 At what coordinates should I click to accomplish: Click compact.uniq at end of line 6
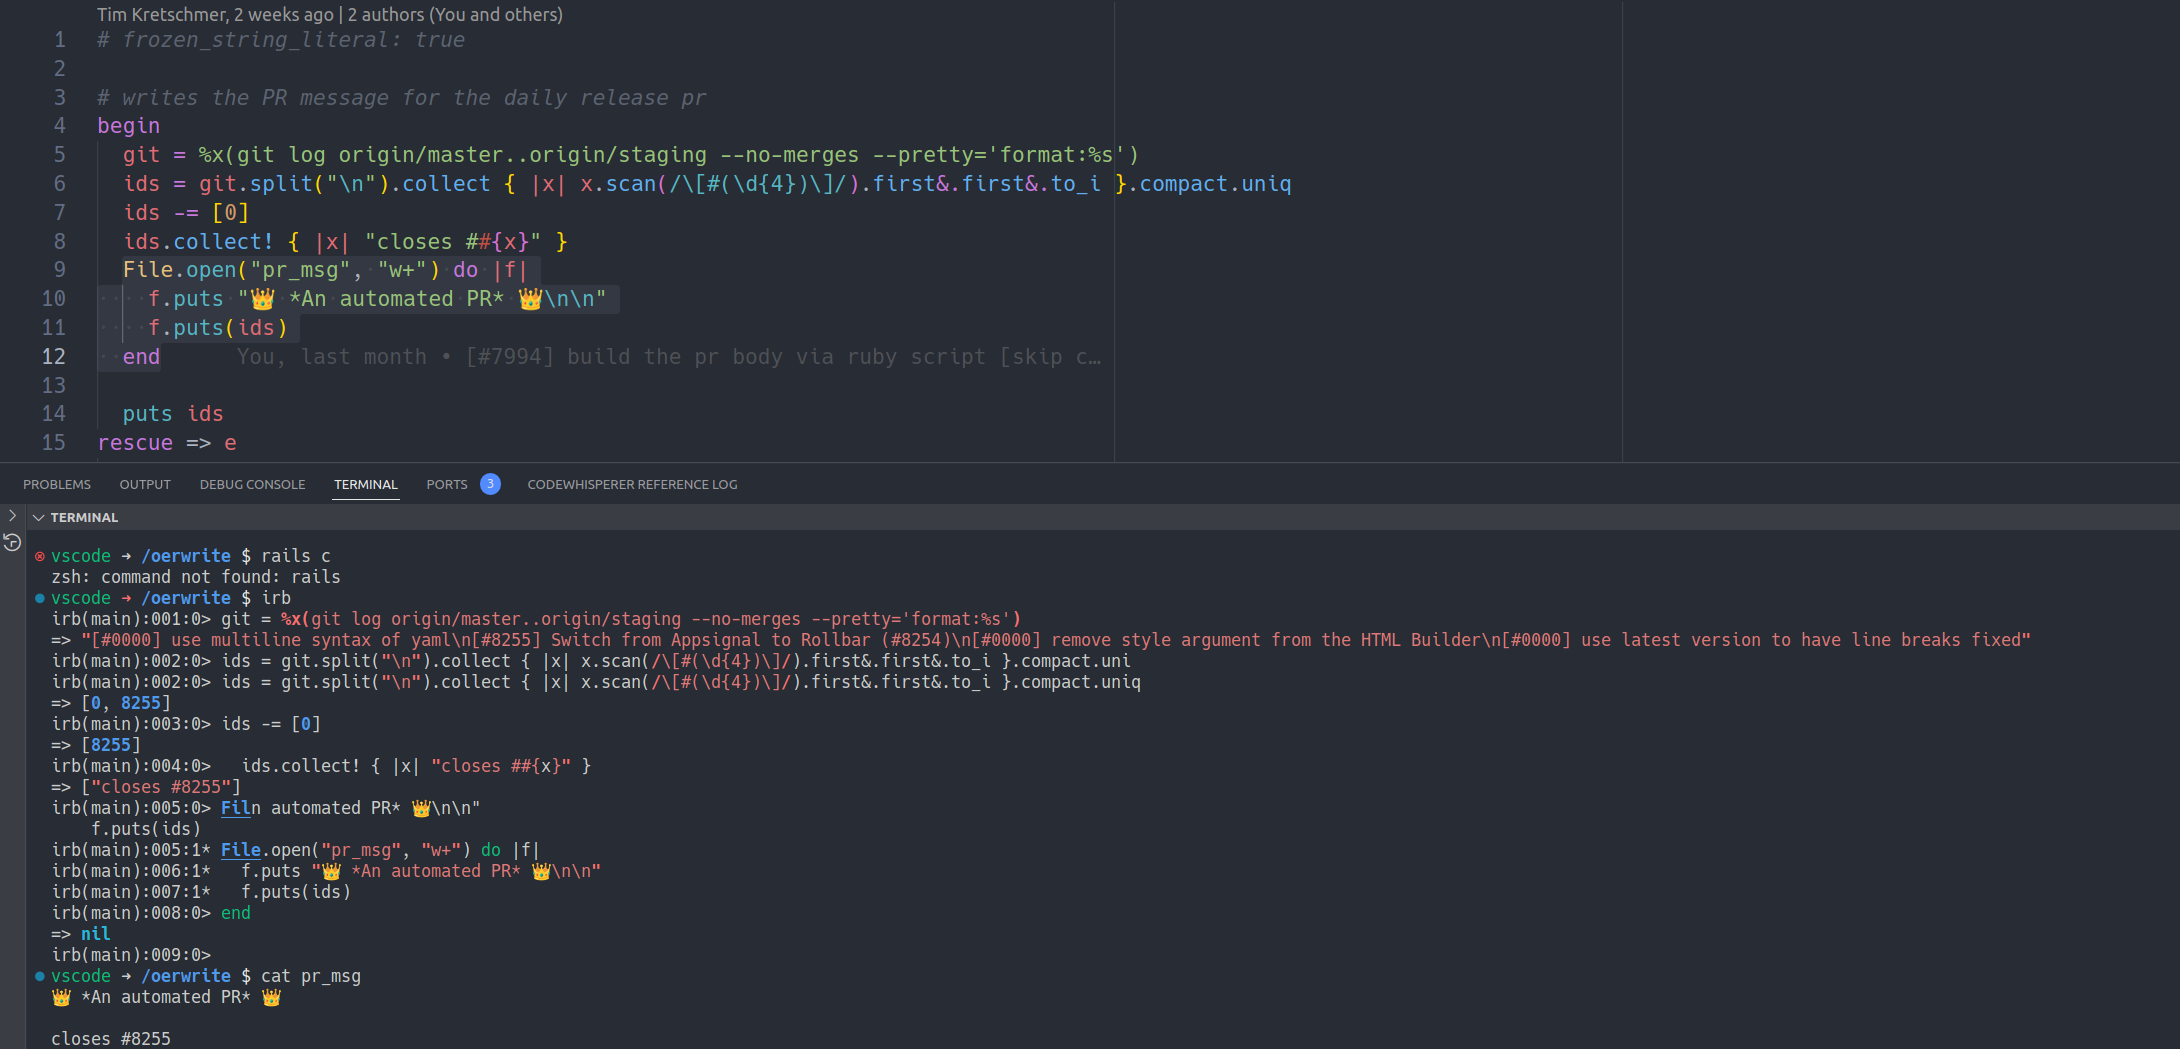click(x=1215, y=184)
